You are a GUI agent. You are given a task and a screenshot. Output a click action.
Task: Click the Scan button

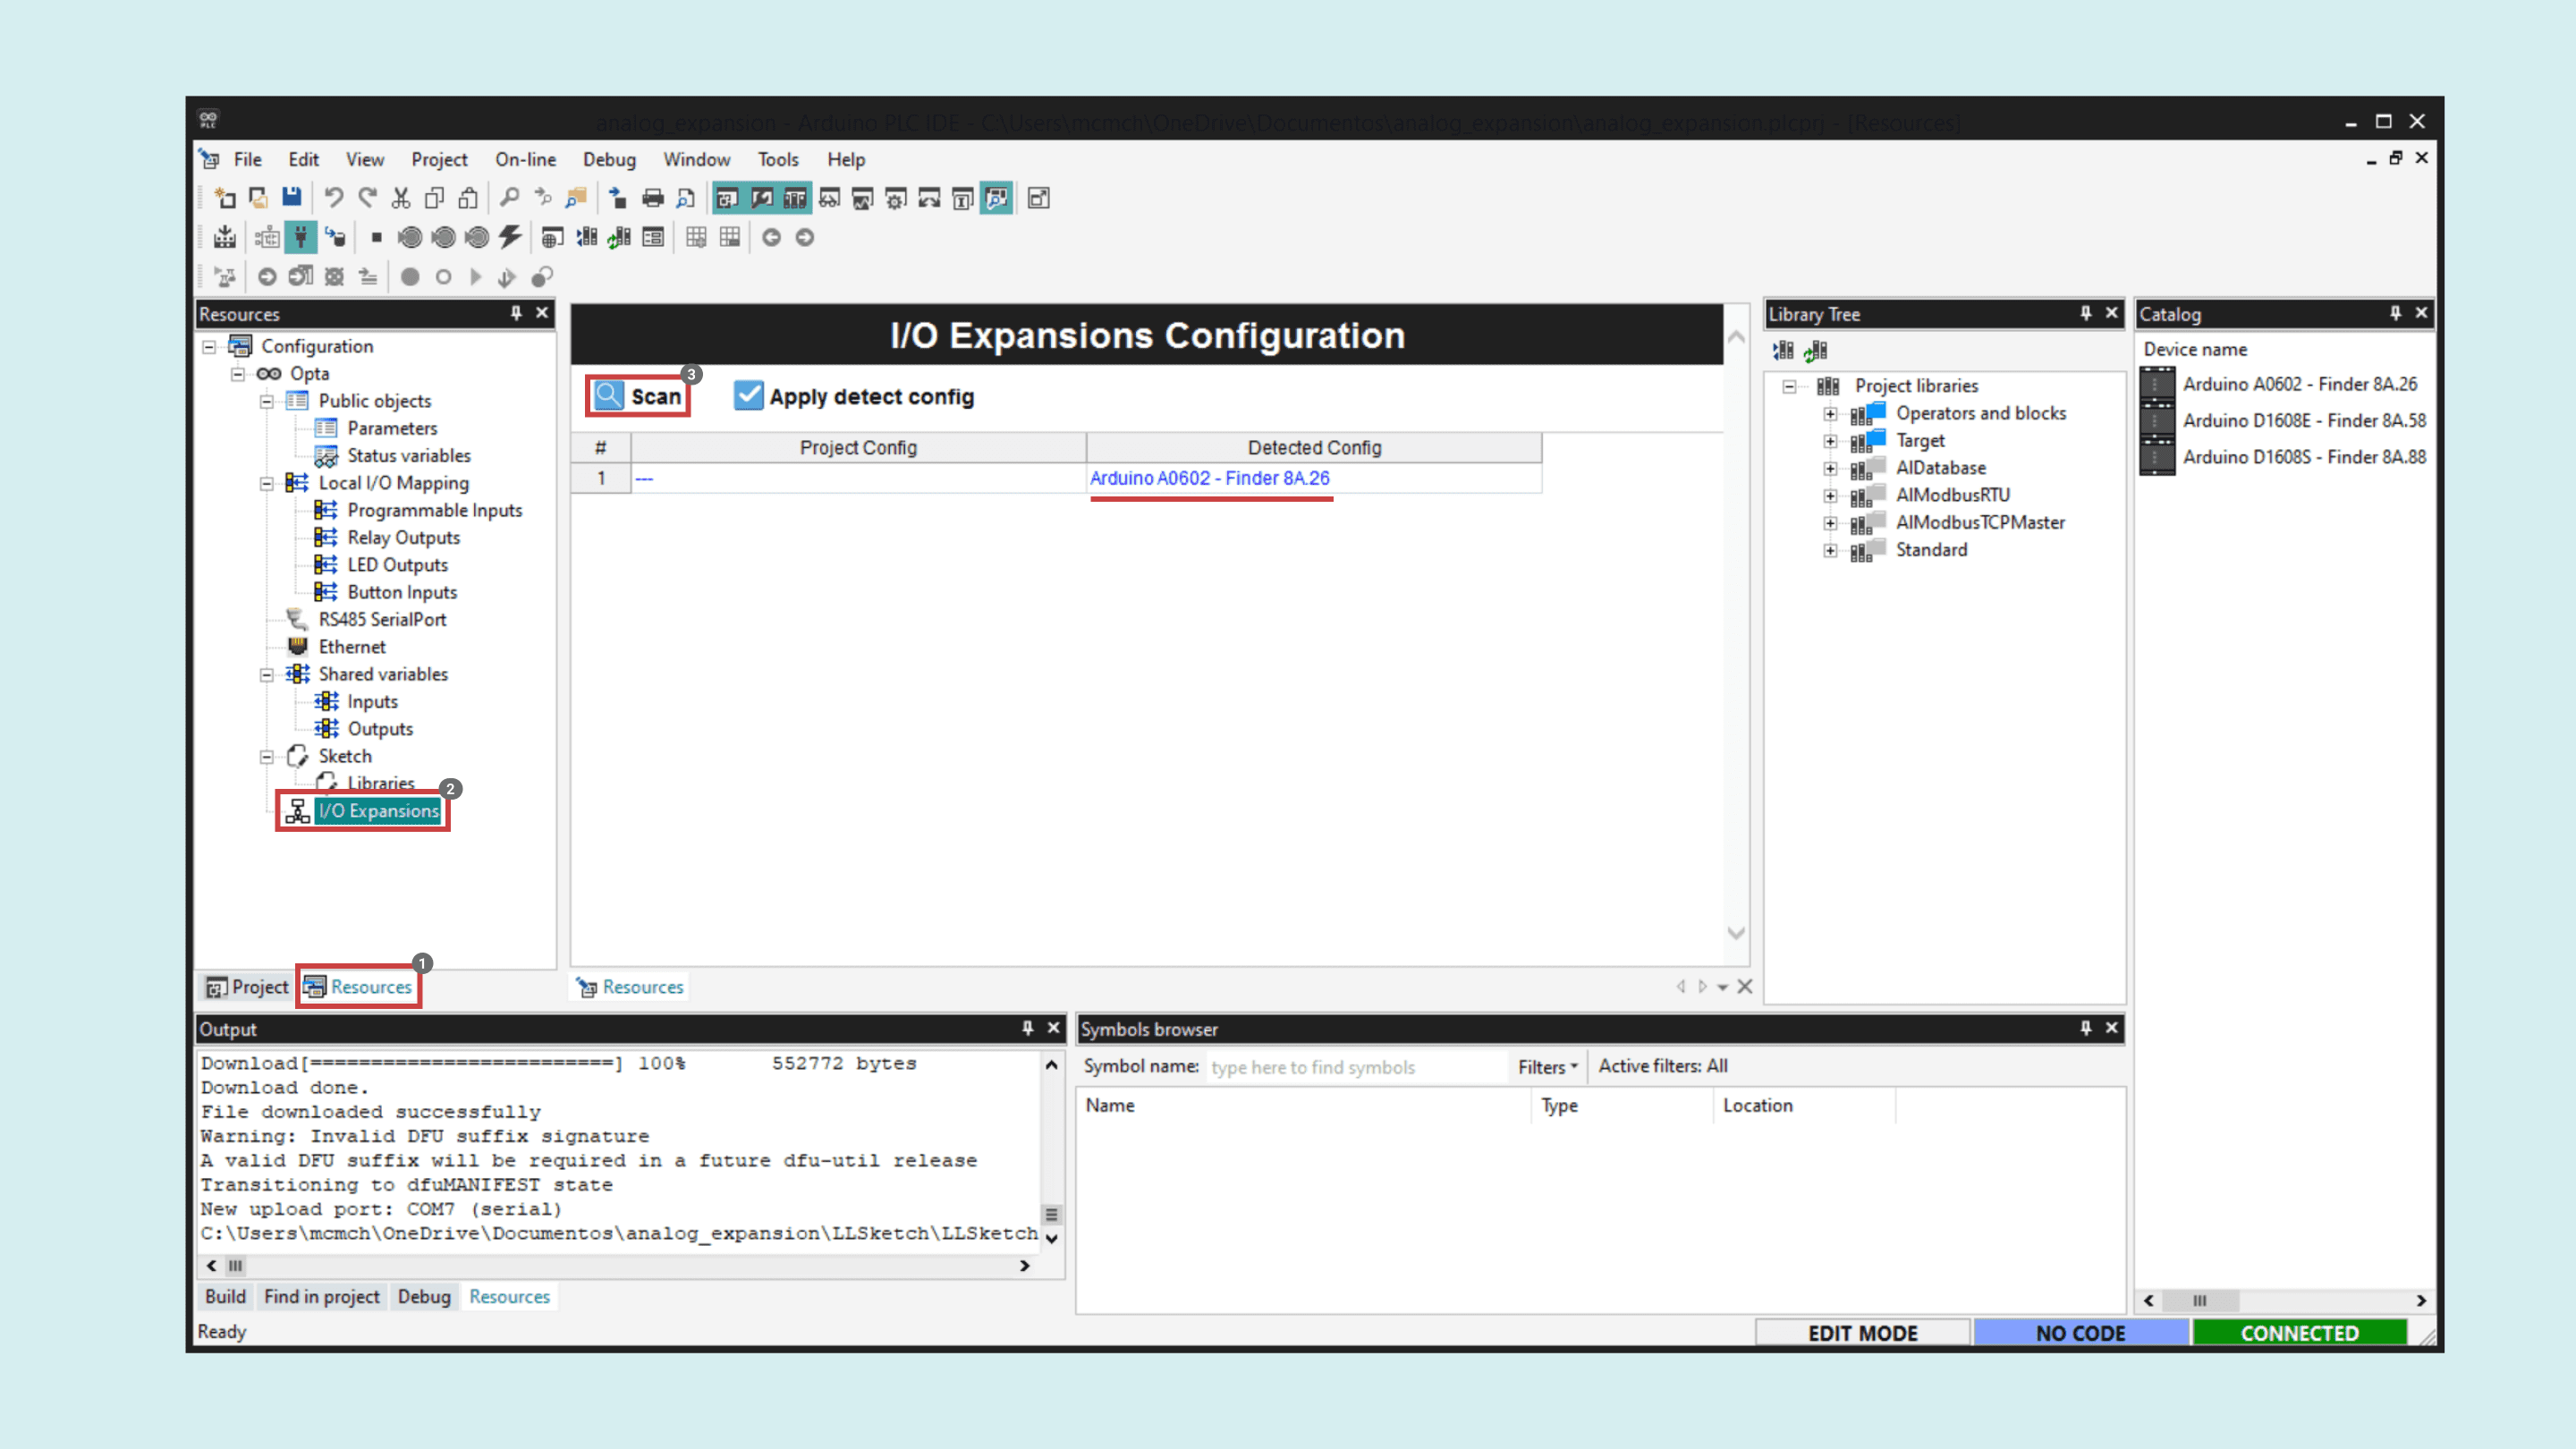638,396
